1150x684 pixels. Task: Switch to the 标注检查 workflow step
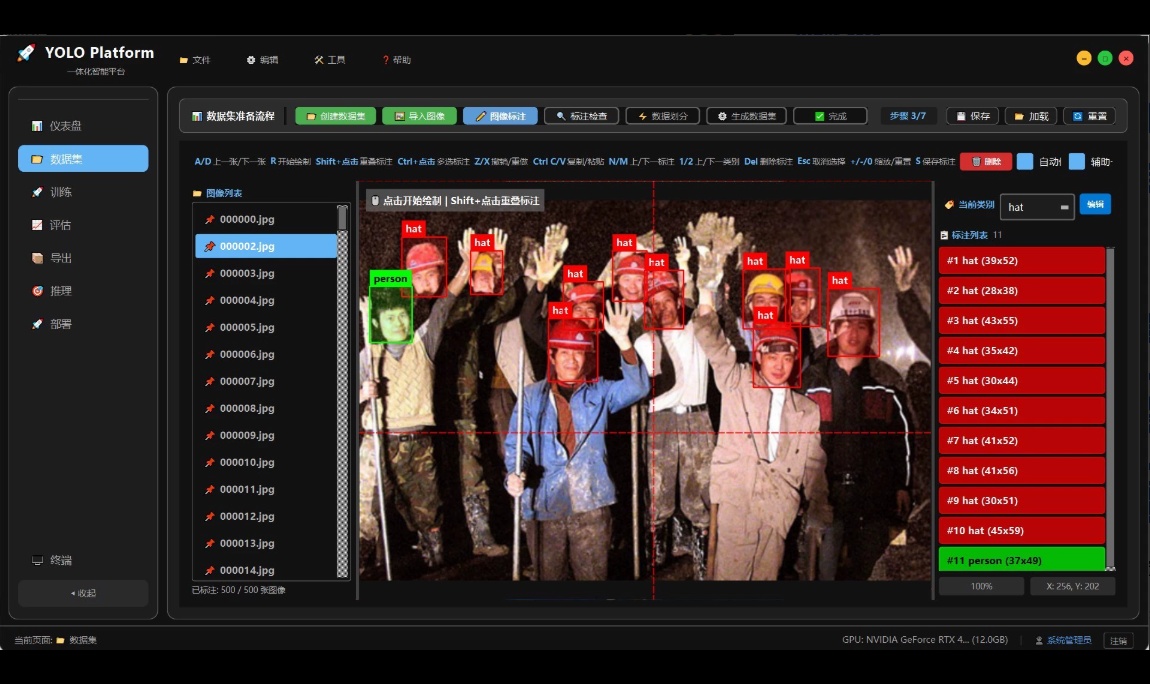click(x=582, y=116)
